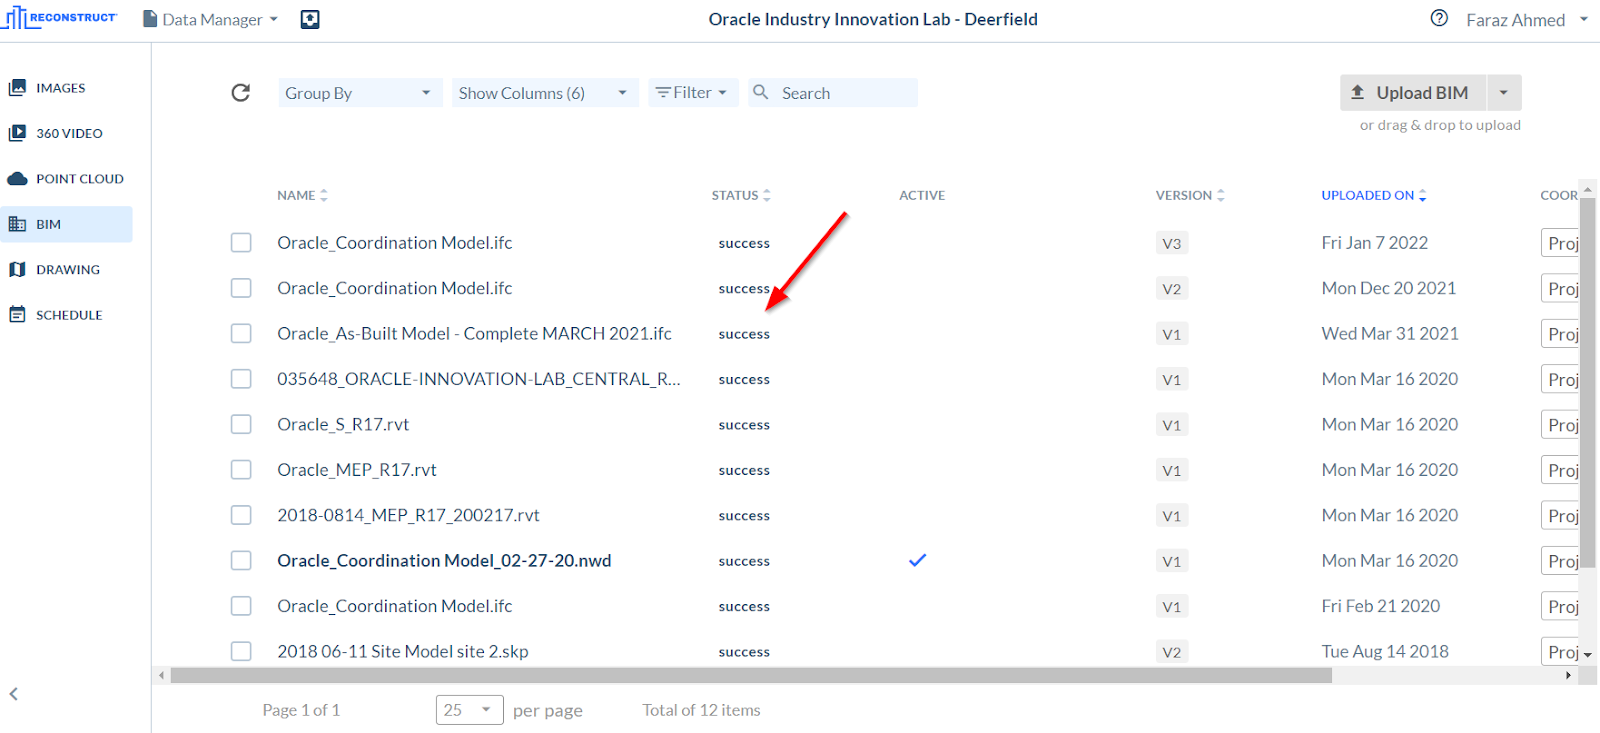
Task: Click the active checkmark for the .nwd model
Action: pyautogui.click(x=917, y=560)
